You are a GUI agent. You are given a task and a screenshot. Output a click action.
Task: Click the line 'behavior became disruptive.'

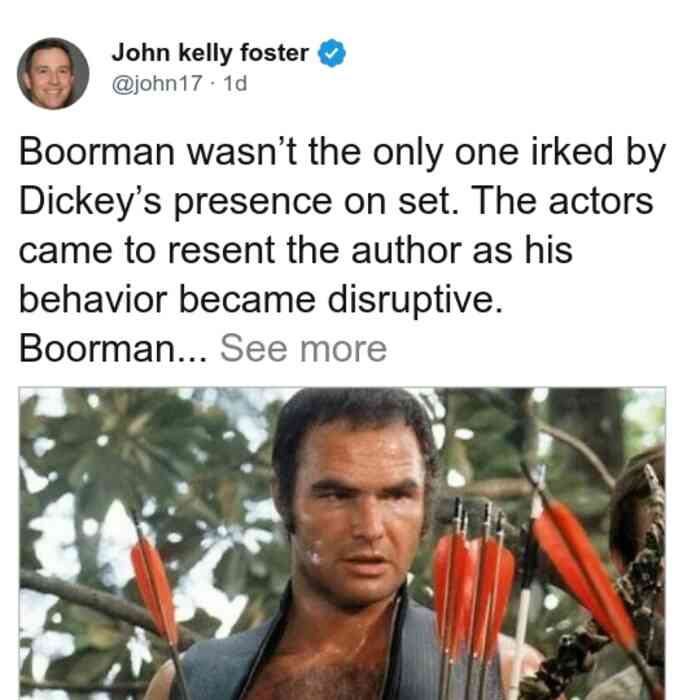tap(261, 300)
